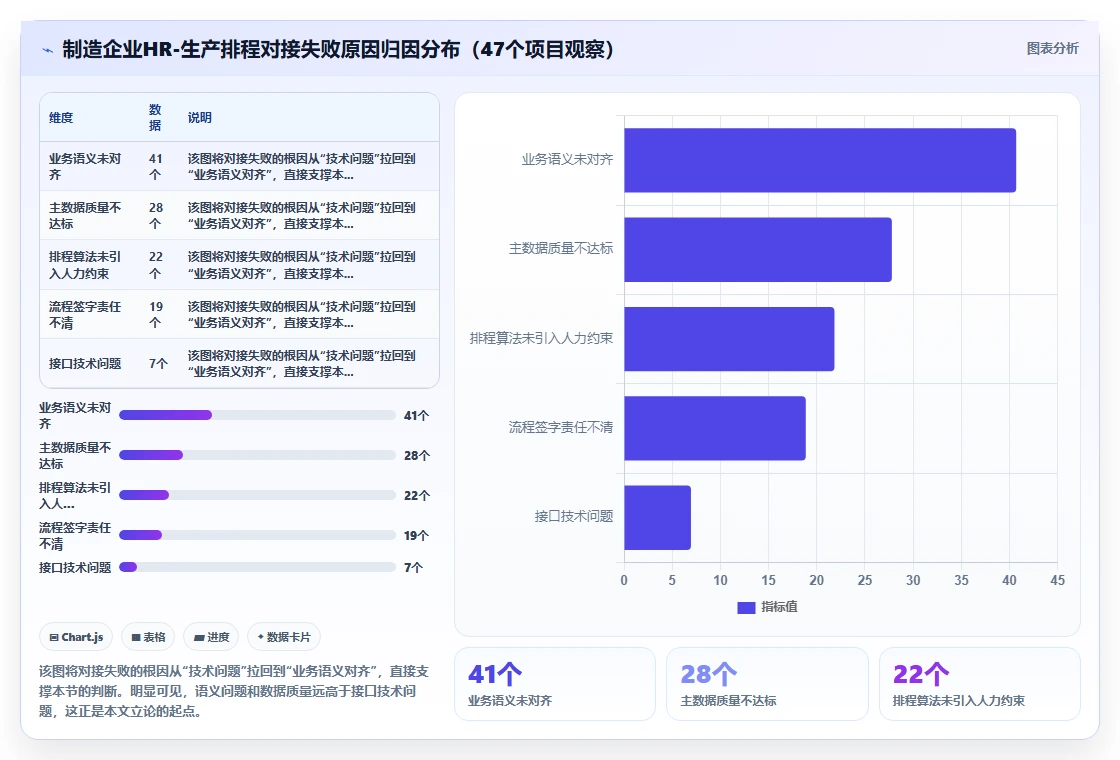Click the 业务语义未对齐 chart axis label
The width and height of the screenshot is (1120, 760).
pos(567,159)
